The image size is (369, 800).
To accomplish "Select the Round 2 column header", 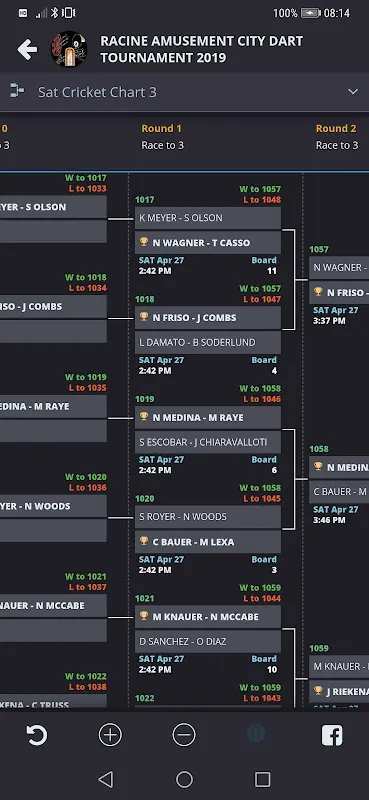I will (x=336, y=129).
